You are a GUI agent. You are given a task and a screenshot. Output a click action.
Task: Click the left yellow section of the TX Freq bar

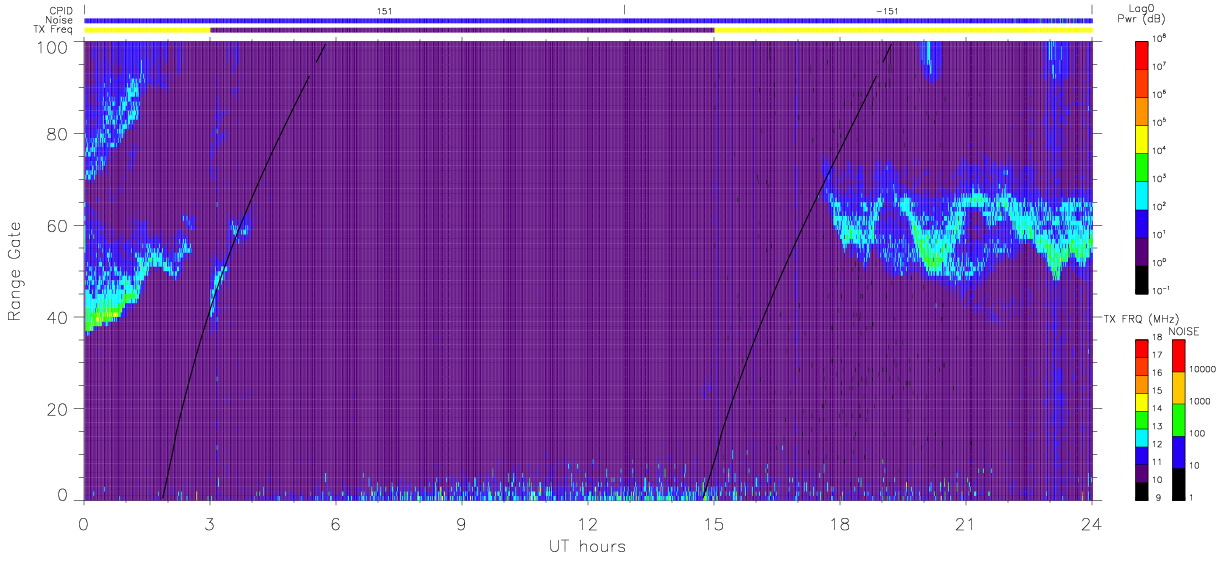147,30
